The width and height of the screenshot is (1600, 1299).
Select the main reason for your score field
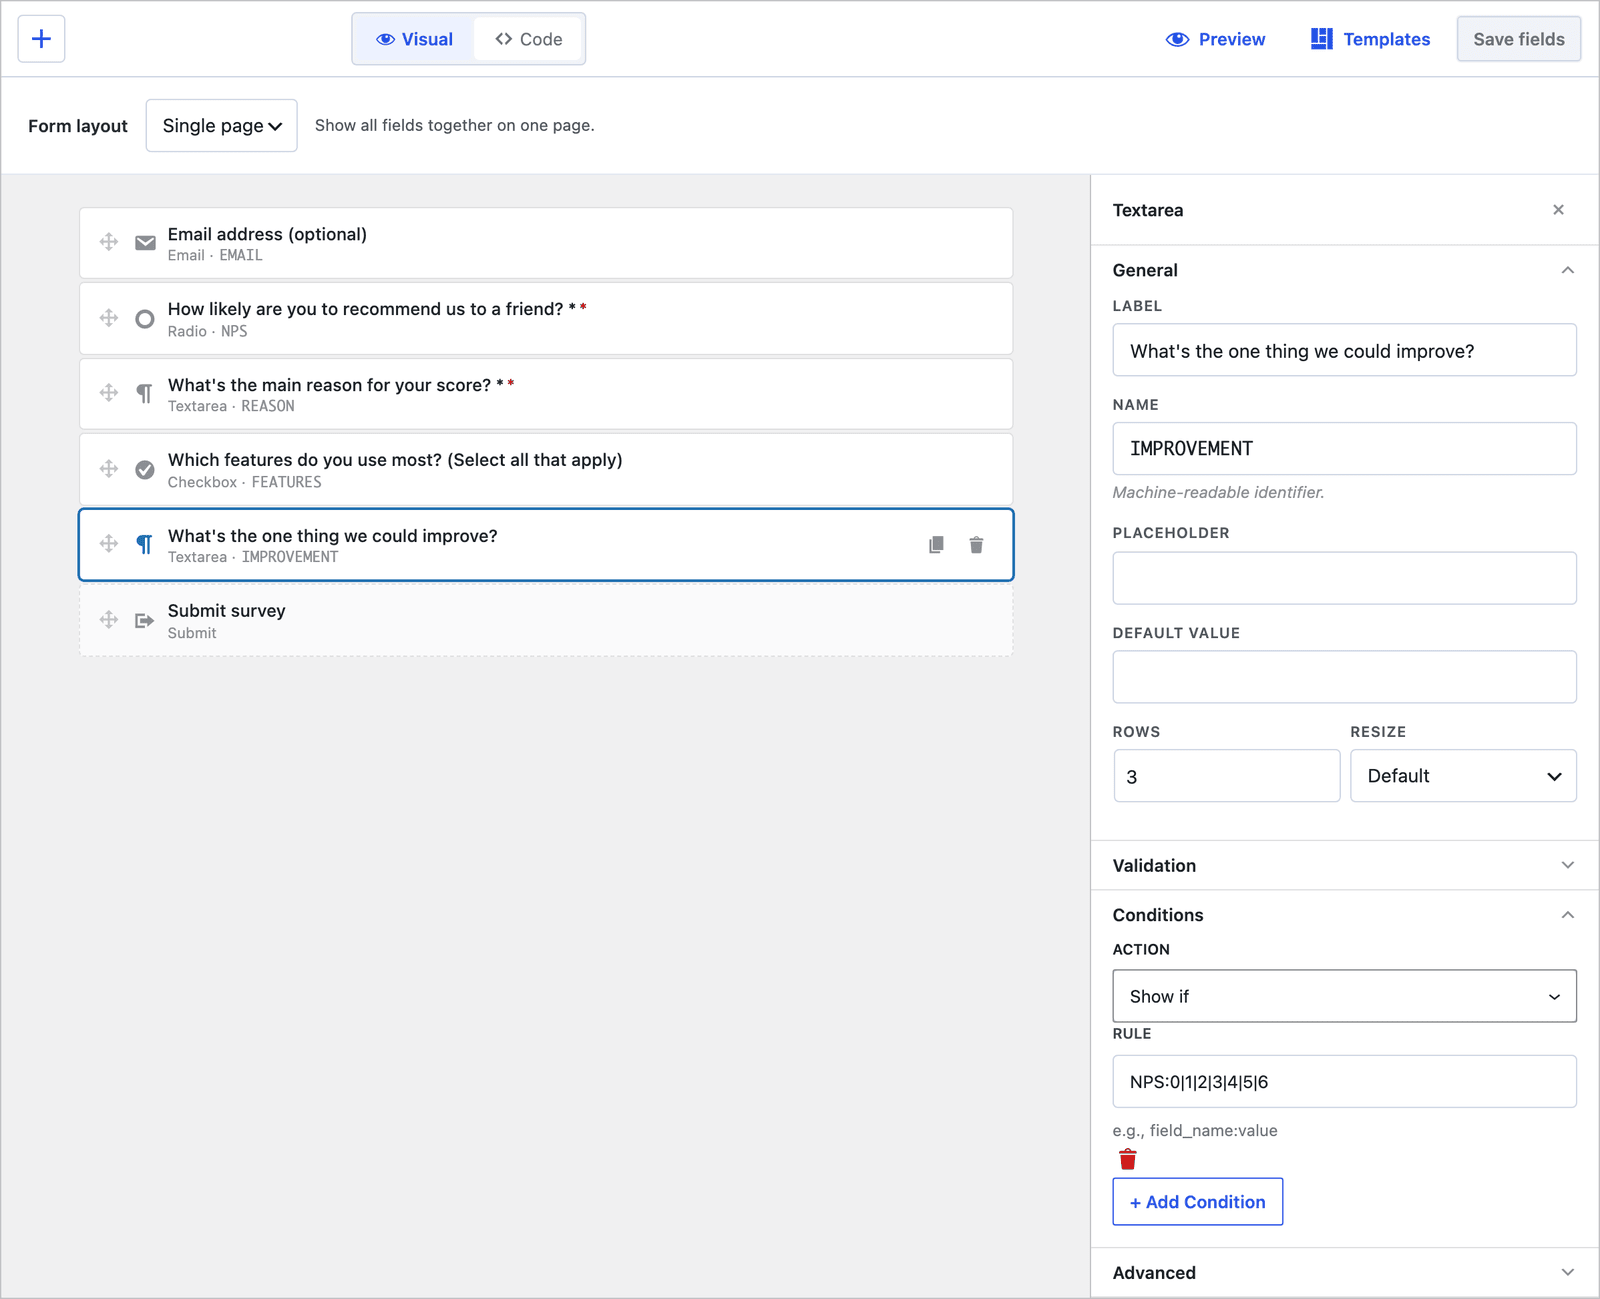[x=546, y=394]
